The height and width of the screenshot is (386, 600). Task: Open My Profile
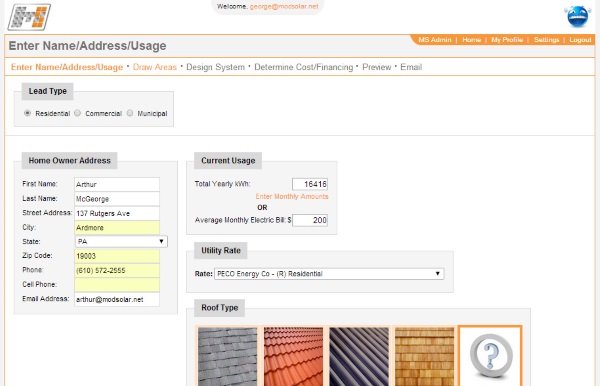(x=507, y=40)
